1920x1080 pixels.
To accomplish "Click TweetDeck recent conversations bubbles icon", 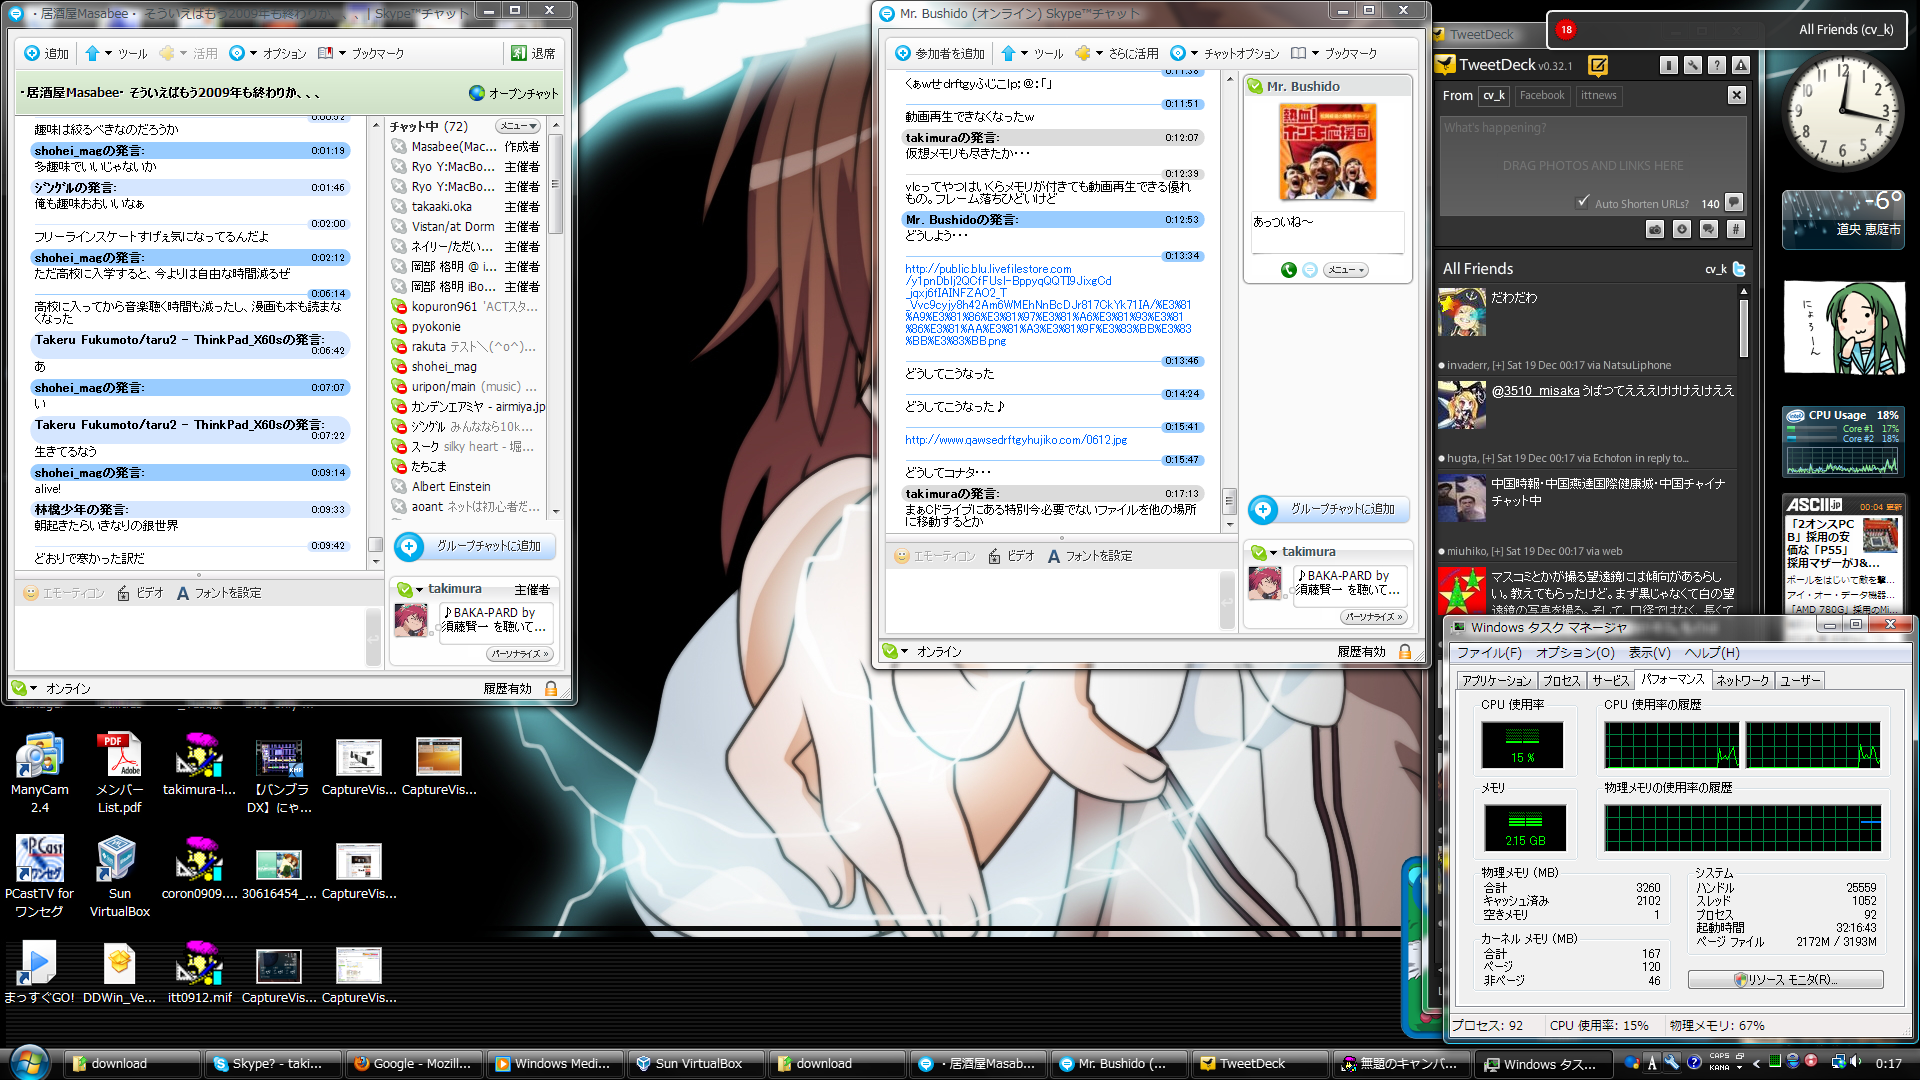I will click(1709, 229).
